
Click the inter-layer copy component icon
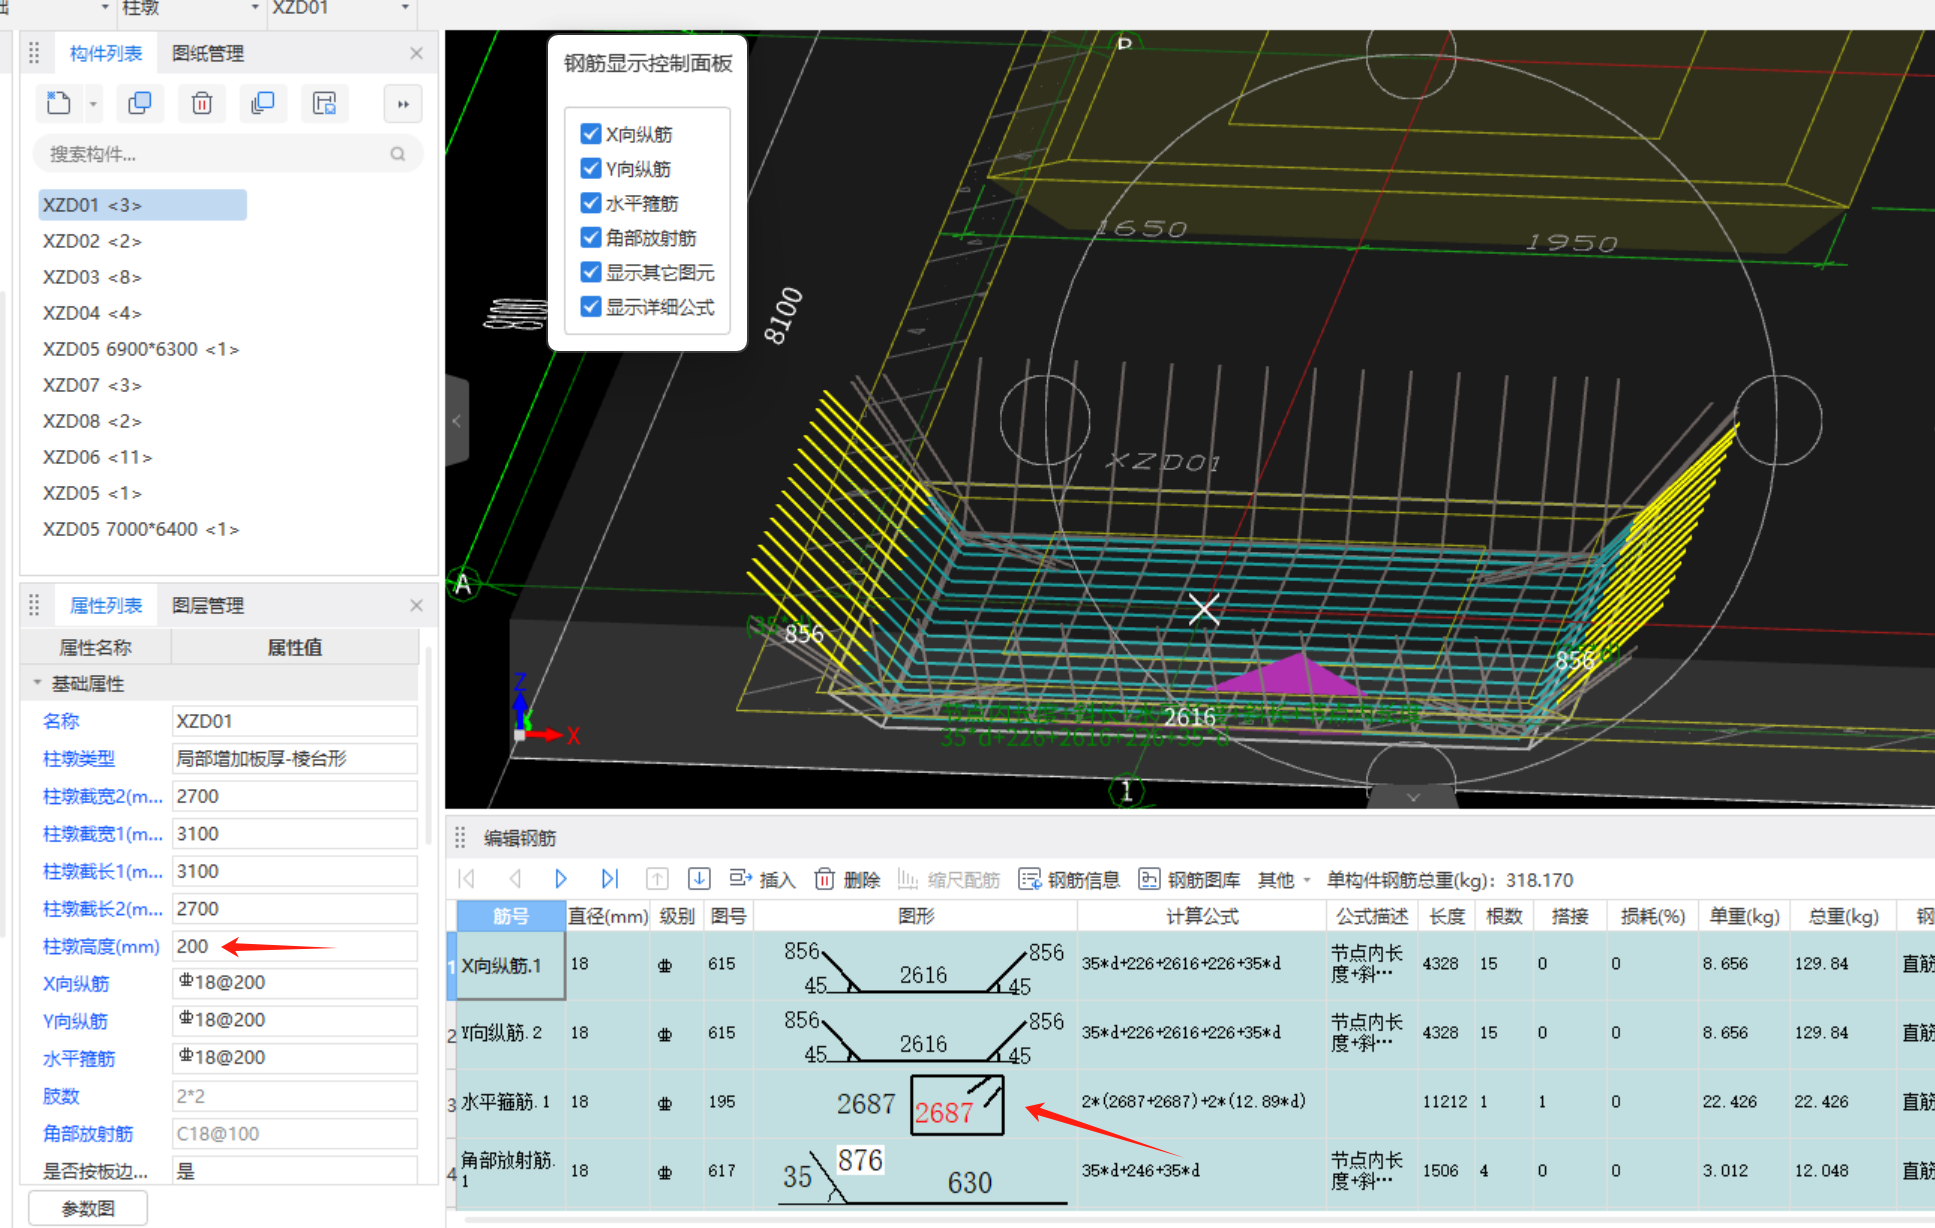pyautogui.click(x=263, y=103)
